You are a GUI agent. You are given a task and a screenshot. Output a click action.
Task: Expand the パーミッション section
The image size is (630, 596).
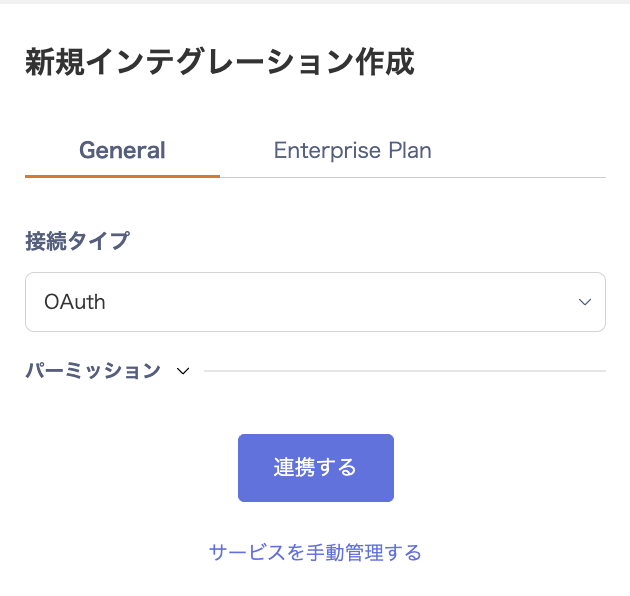[93, 371]
